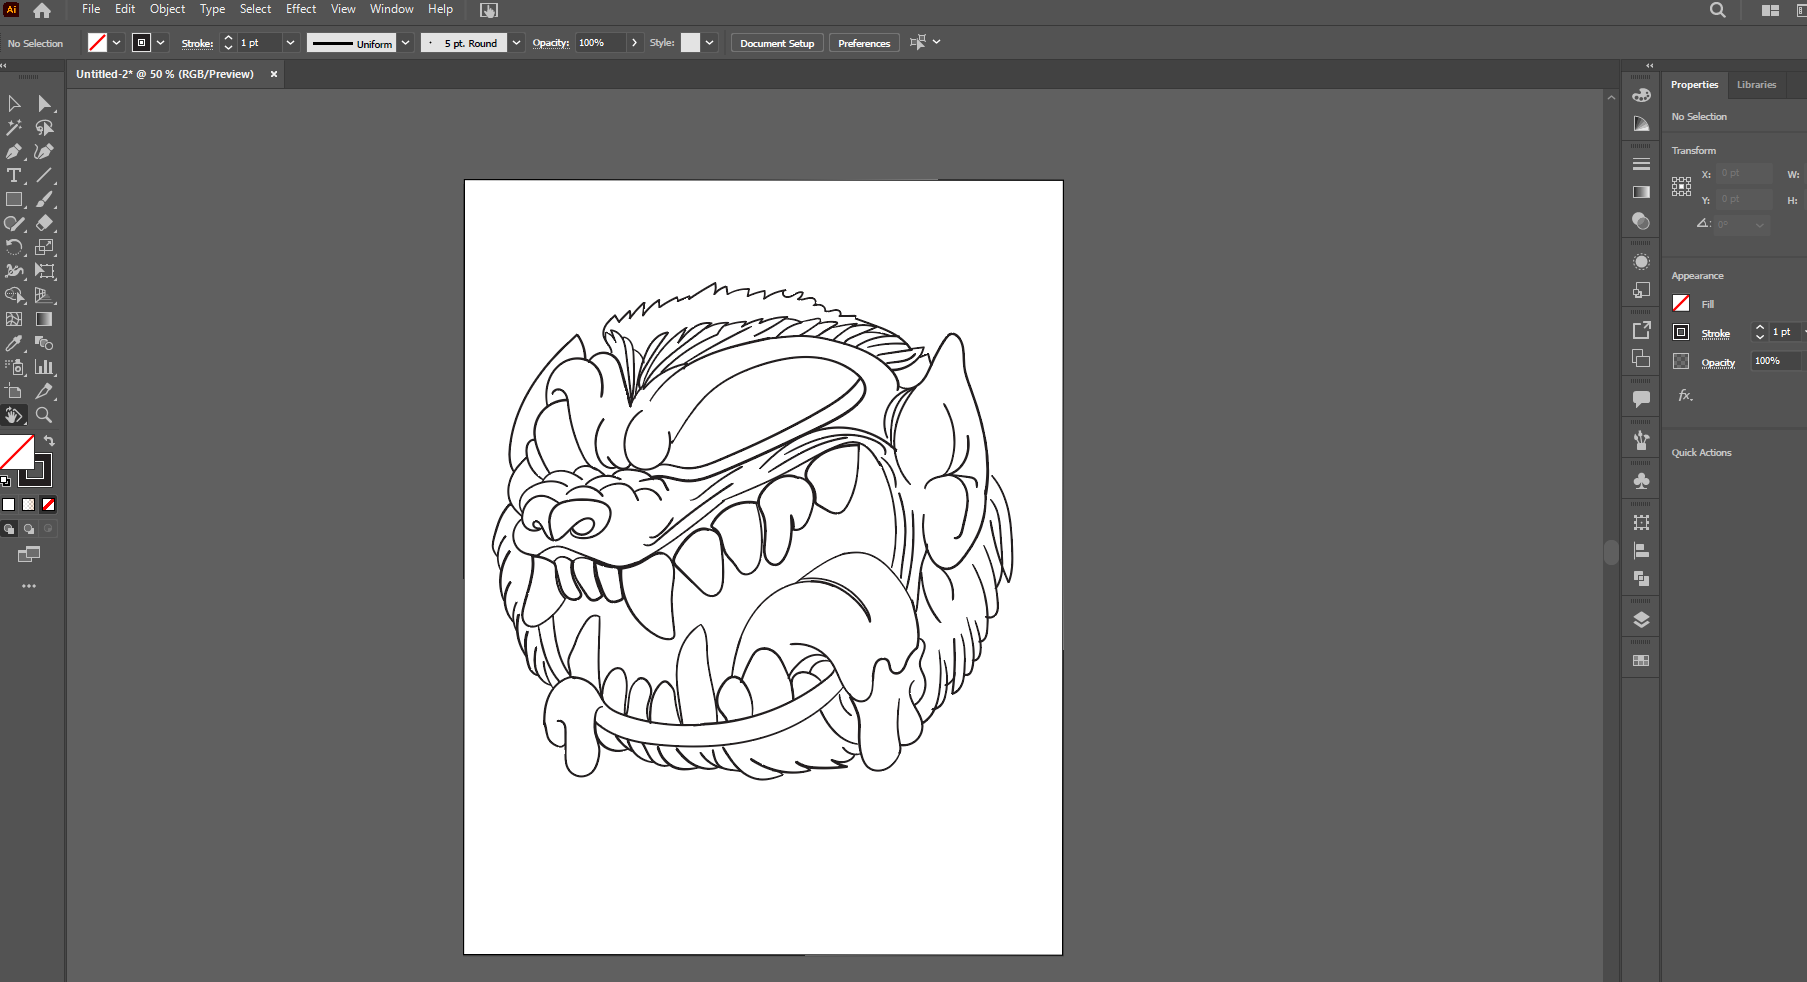Open Edit Toolbar three dots
Viewport: 1807px width, 982px height.
(x=29, y=586)
